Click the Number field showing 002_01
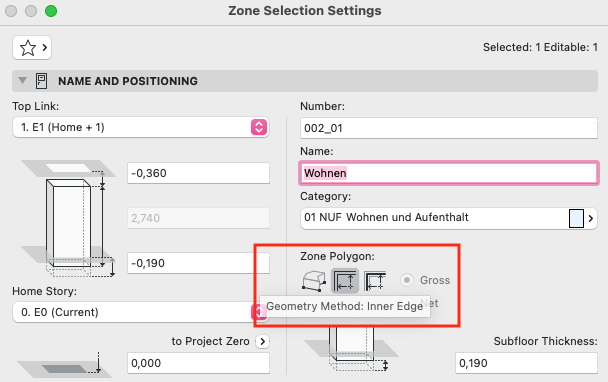 point(449,128)
